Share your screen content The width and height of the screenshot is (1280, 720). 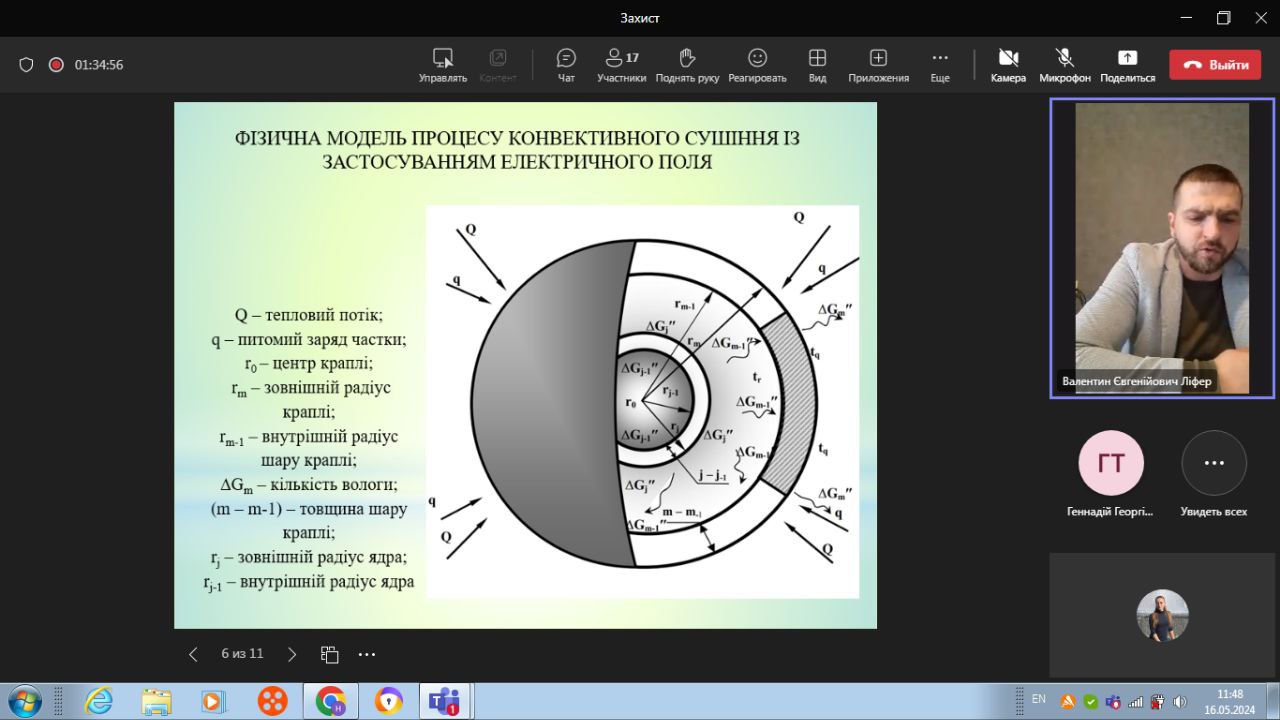click(x=1127, y=65)
